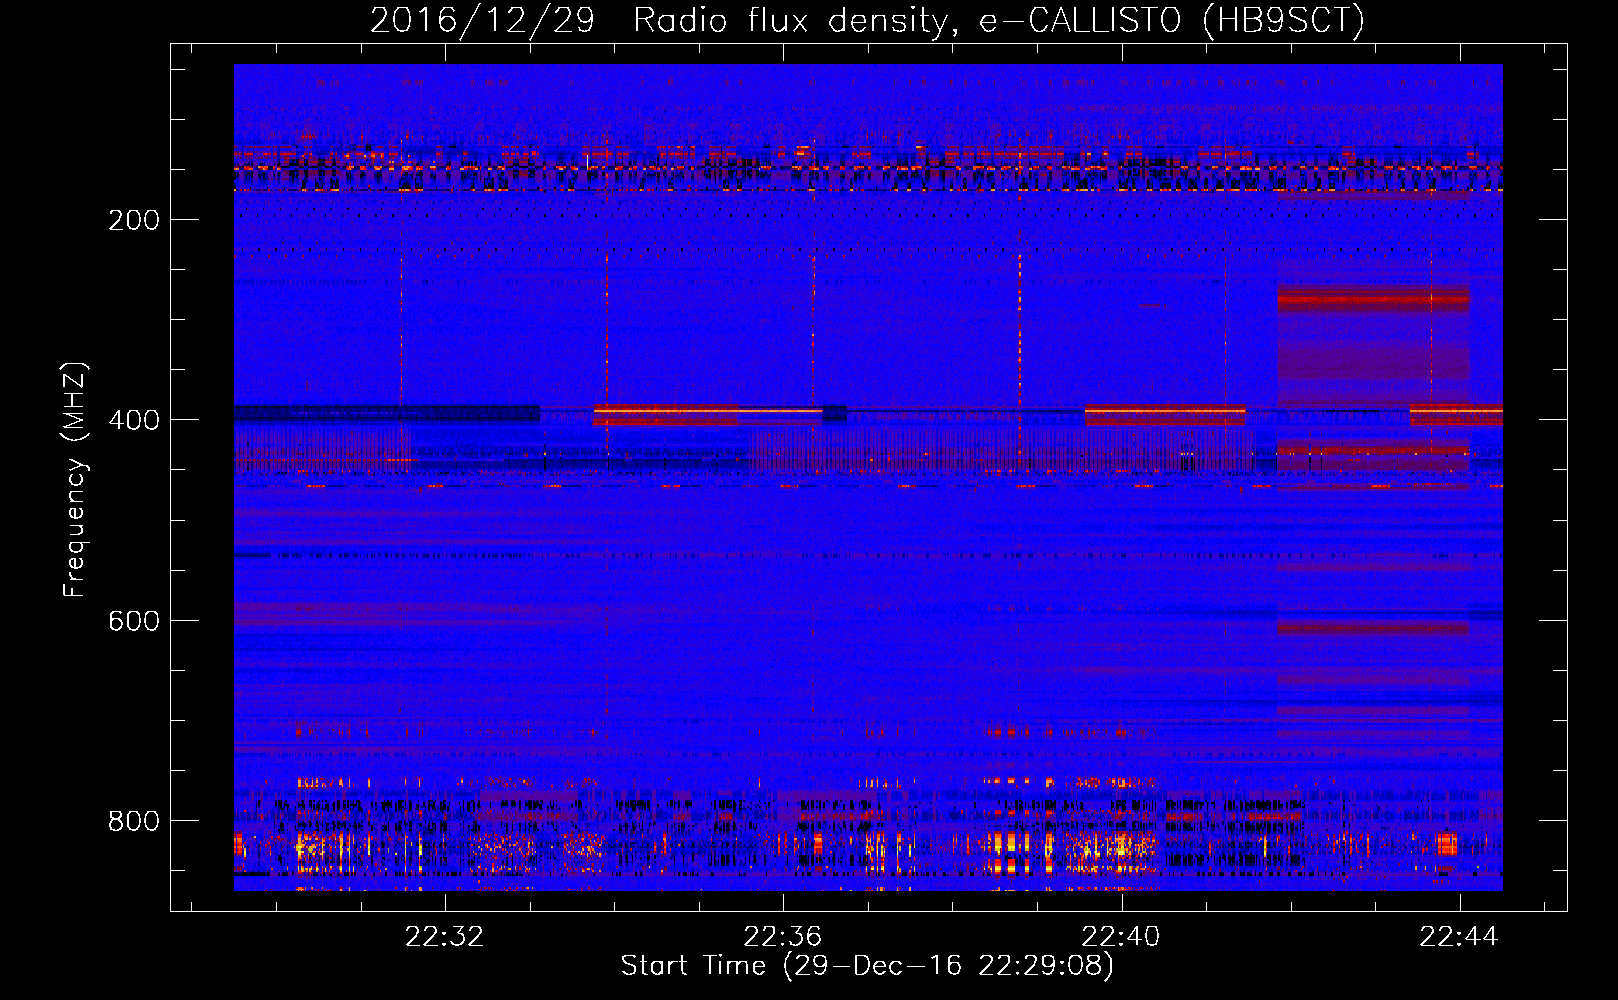1618x1000 pixels.
Task: Click the plot title 'Radio flux density, e-CALLISTO (HB9SCT)'
Action: click(x=999, y=20)
